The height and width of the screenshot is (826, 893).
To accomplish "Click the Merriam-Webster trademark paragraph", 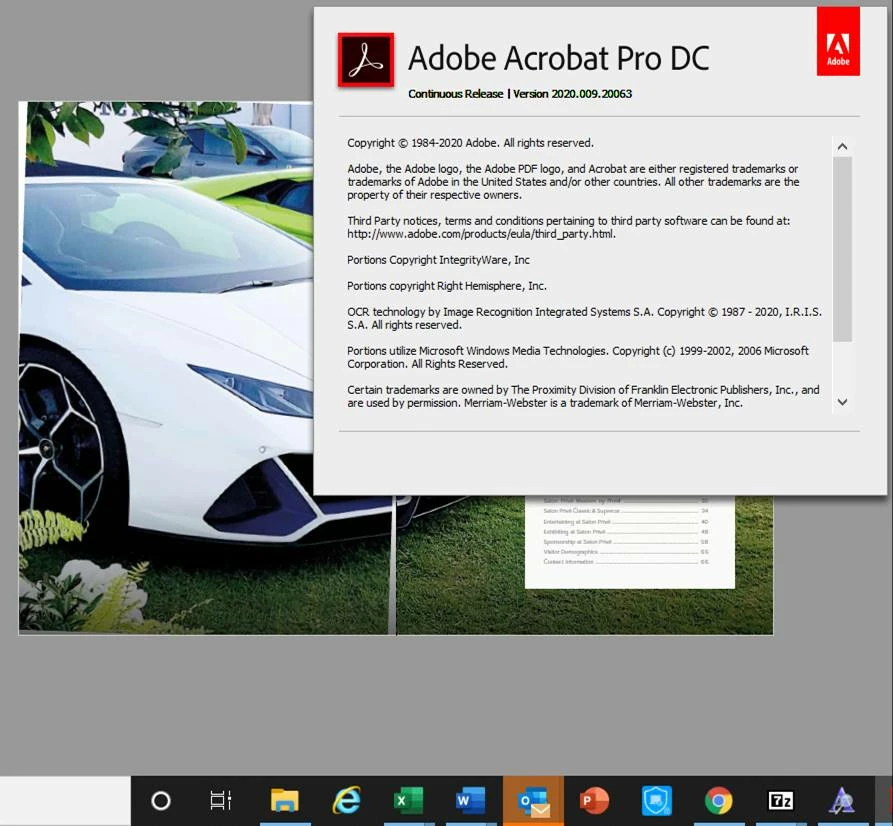I will click(x=583, y=396).
